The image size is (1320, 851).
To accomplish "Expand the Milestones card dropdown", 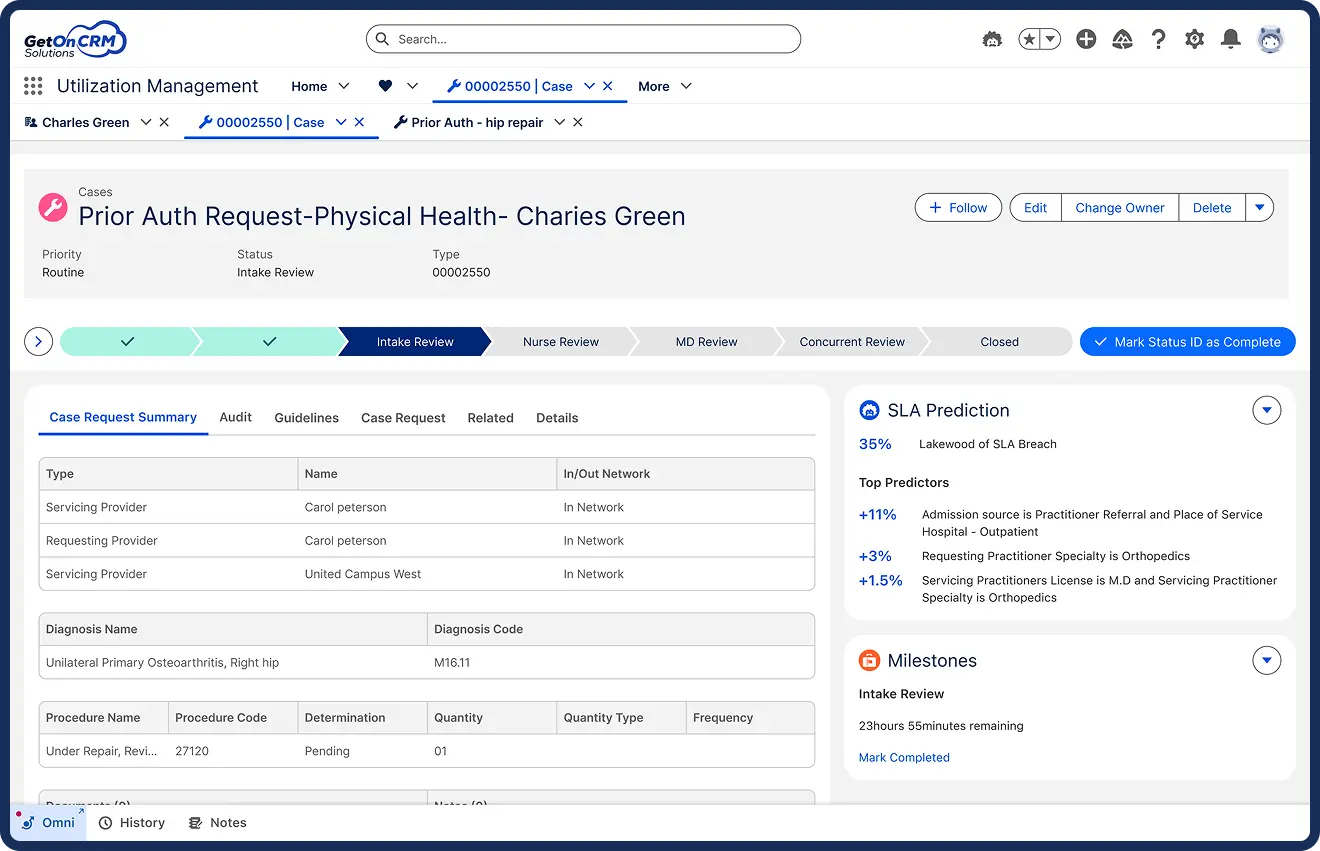I will tap(1266, 660).
